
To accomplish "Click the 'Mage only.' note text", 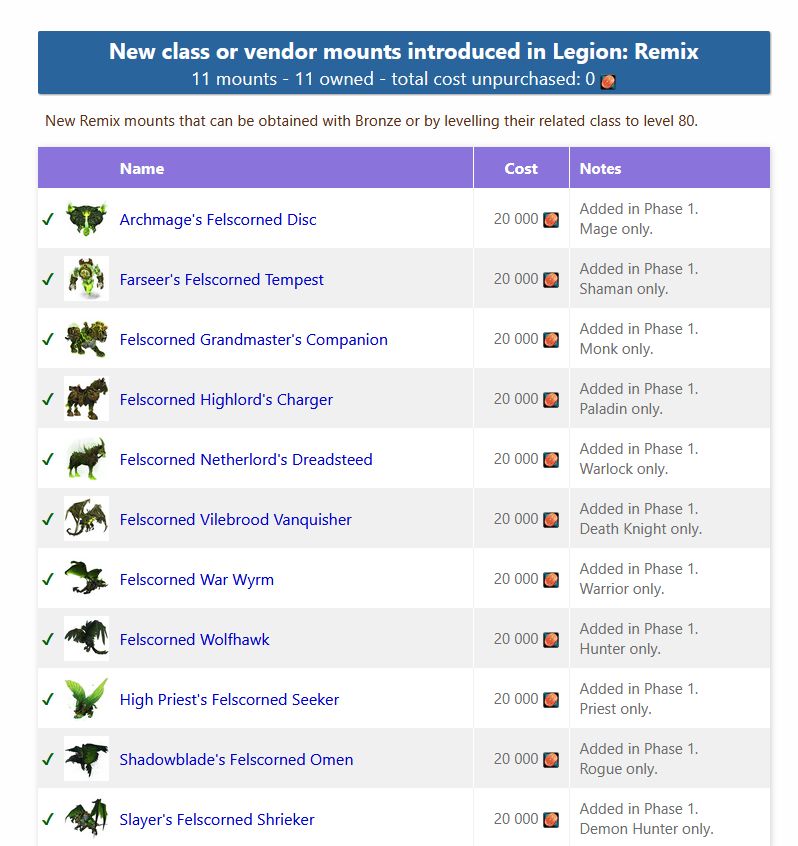I will [x=616, y=229].
